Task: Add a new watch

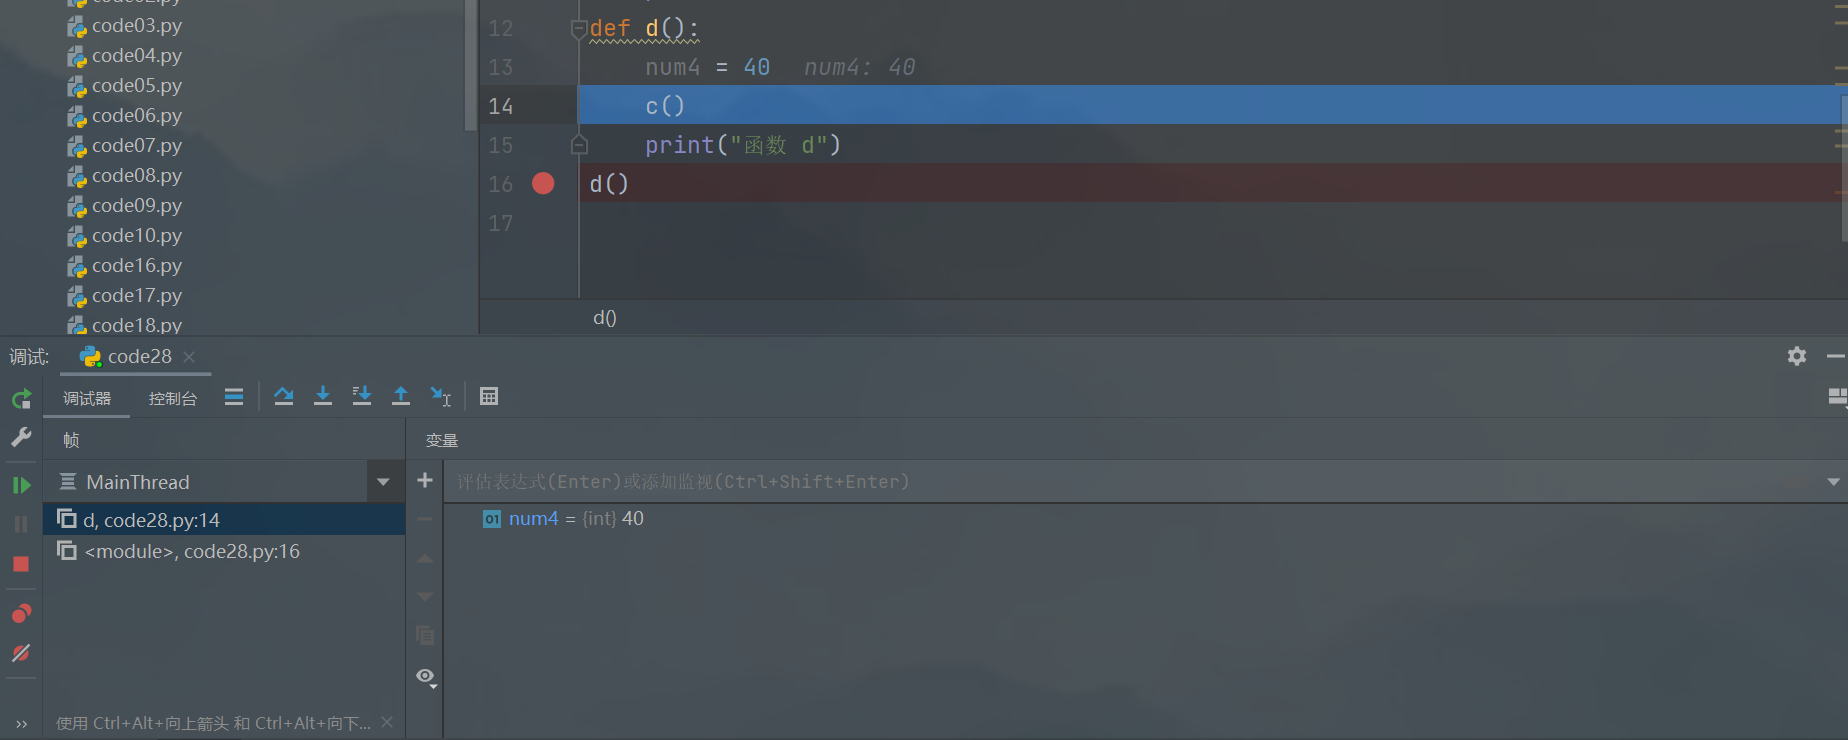Action: coord(425,480)
